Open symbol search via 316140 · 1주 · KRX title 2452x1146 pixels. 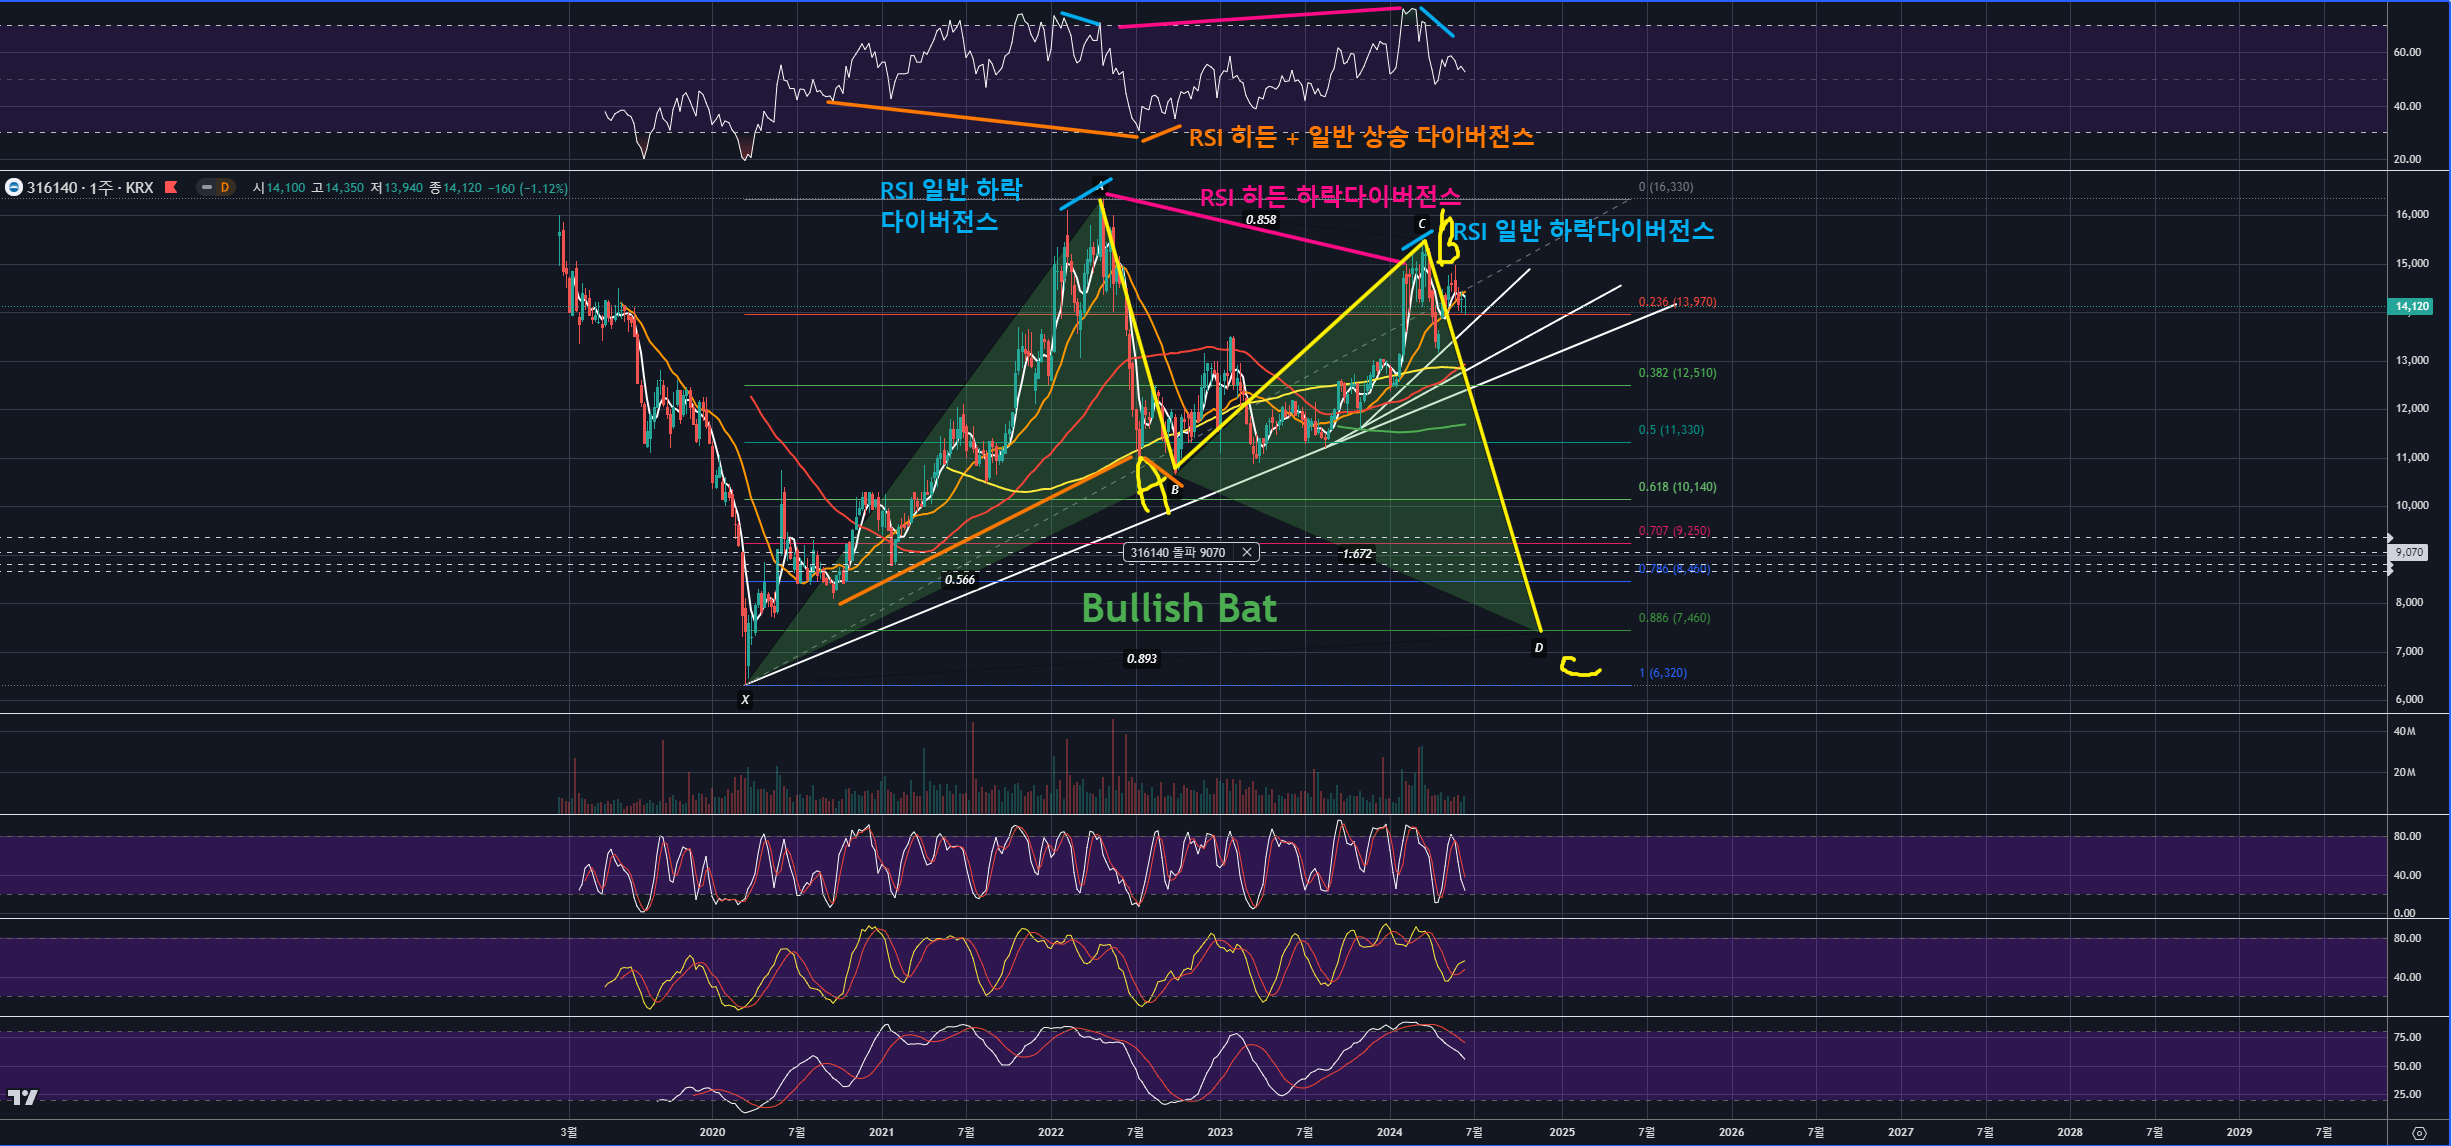tap(90, 187)
